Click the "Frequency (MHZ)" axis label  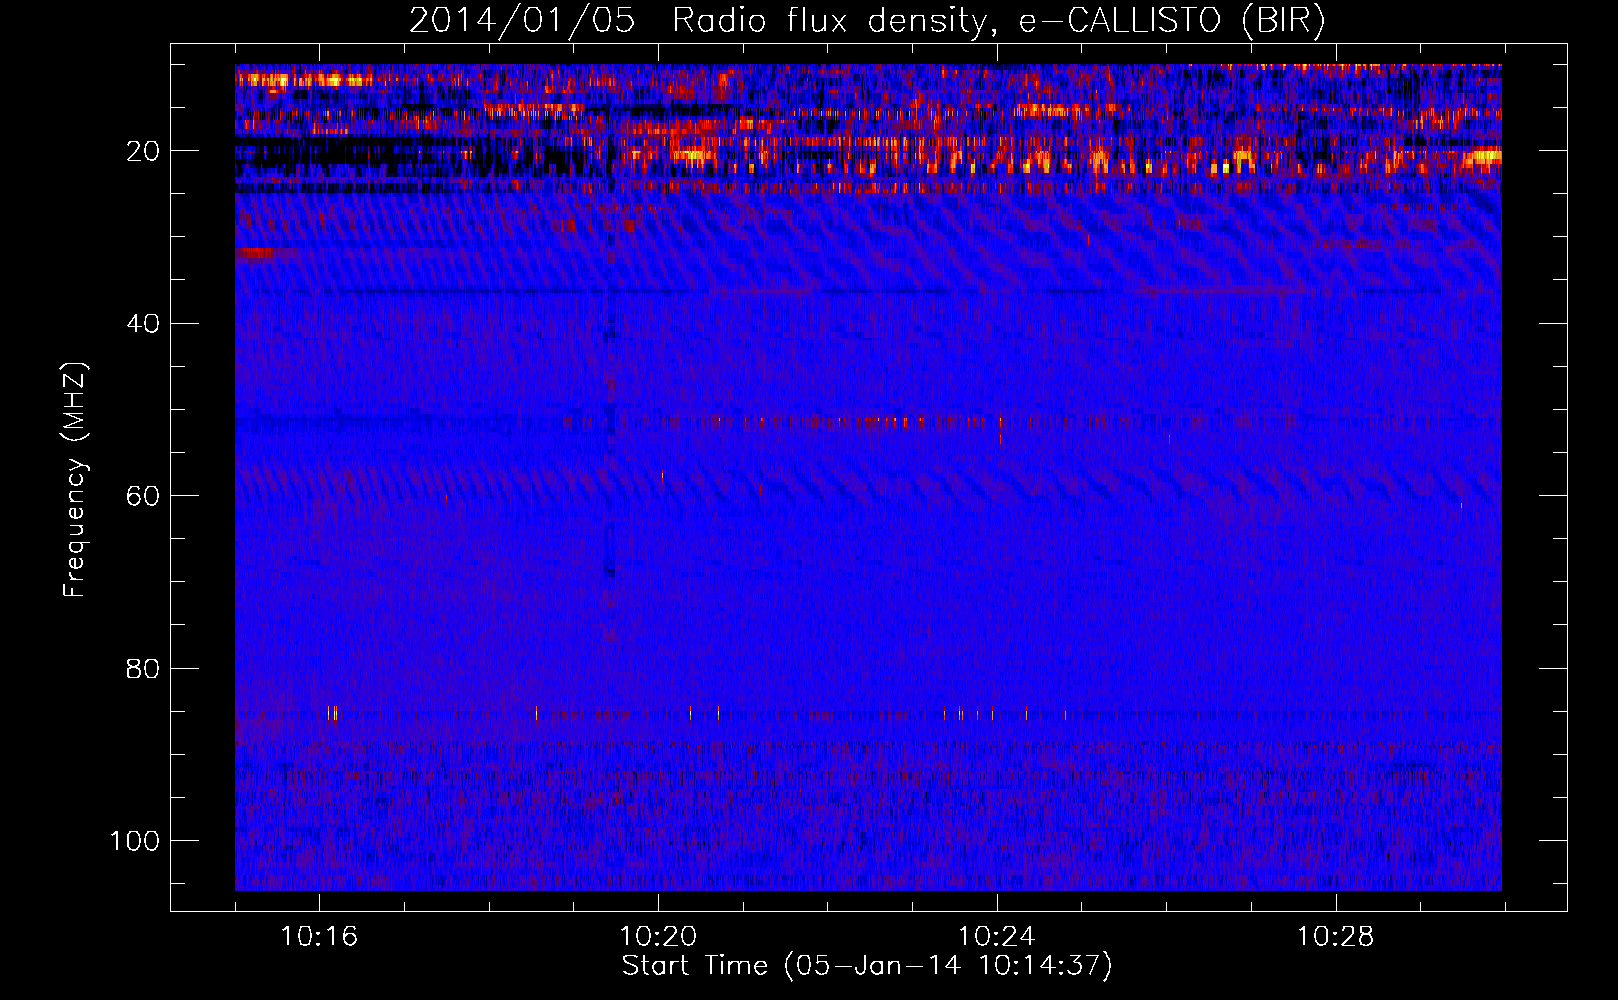[75, 480]
